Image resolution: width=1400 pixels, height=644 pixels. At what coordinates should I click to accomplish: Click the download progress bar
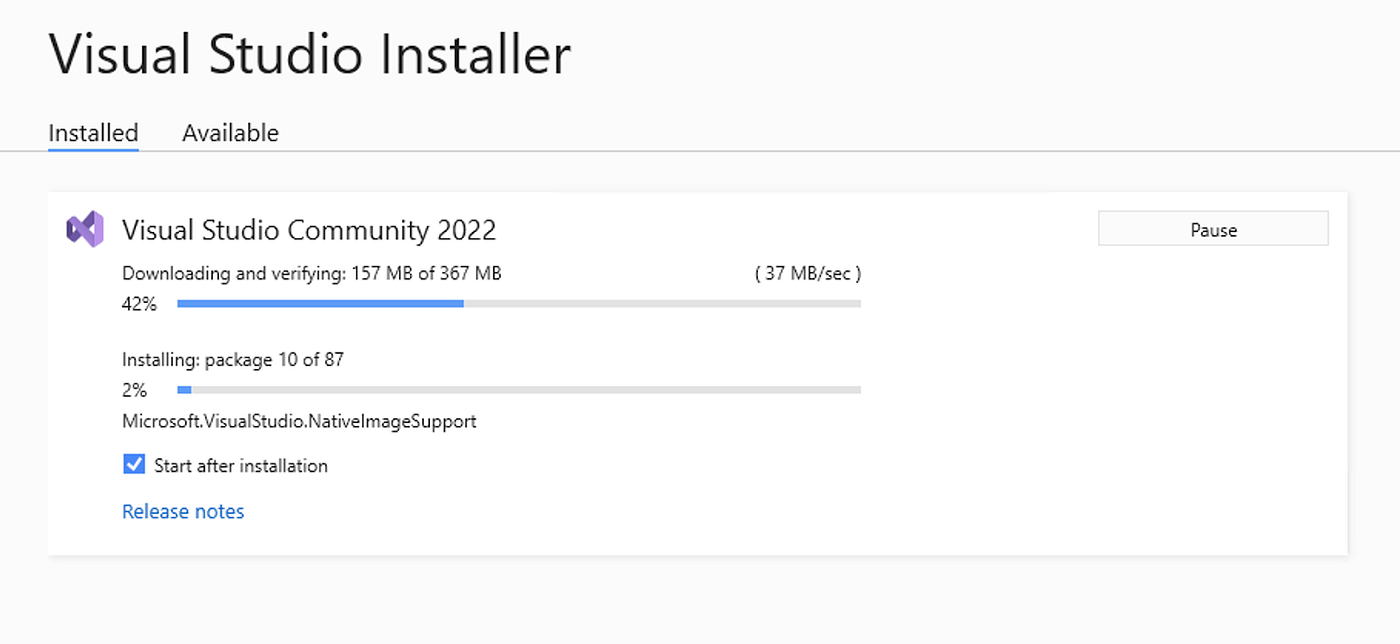tap(519, 304)
